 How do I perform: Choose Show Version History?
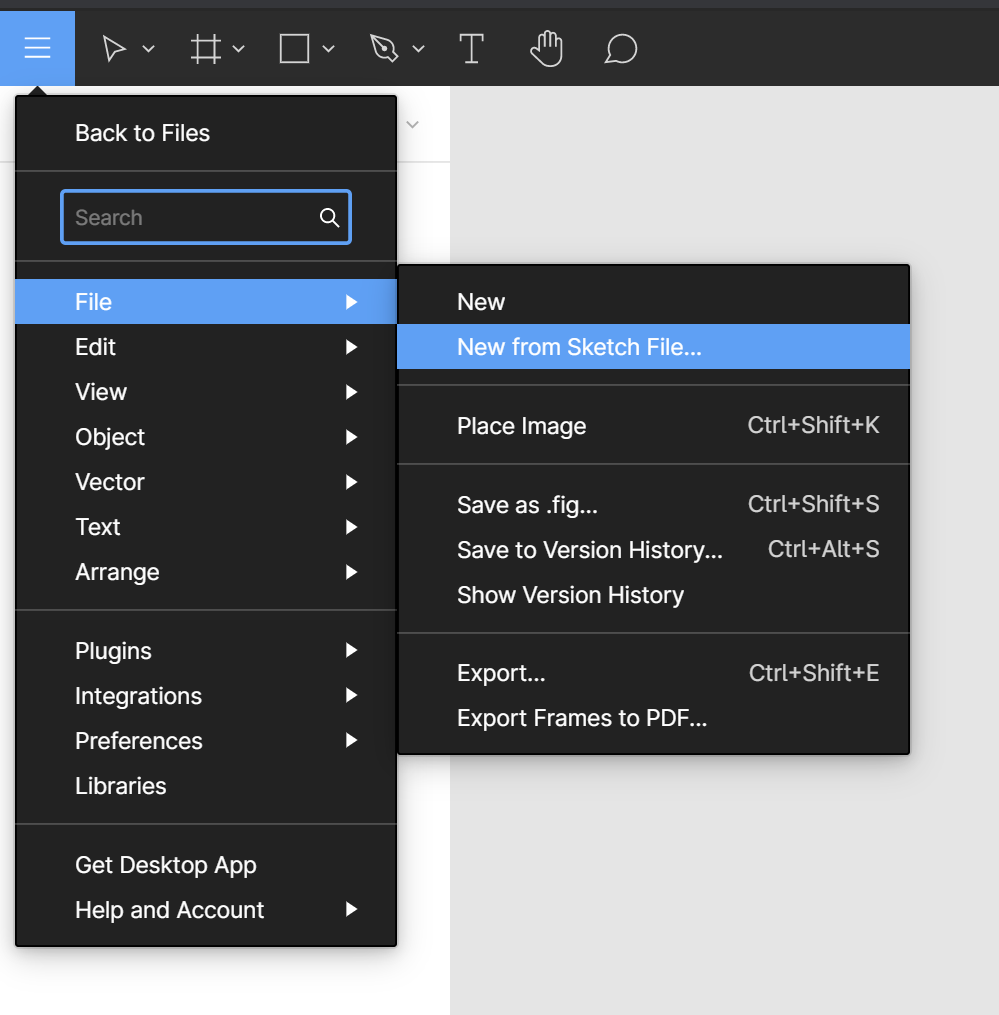point(653,595)
